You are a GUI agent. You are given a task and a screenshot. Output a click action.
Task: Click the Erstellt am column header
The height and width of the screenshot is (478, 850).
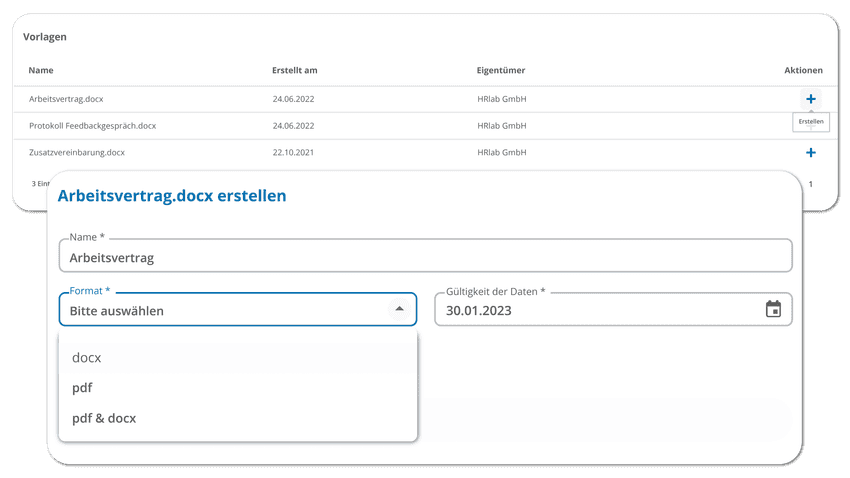coord(294,70)
